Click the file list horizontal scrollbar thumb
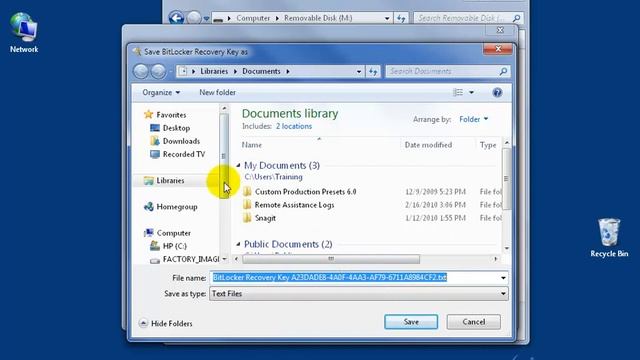The image size is (640, 360). pyautogui.click(x=331, y=259)
